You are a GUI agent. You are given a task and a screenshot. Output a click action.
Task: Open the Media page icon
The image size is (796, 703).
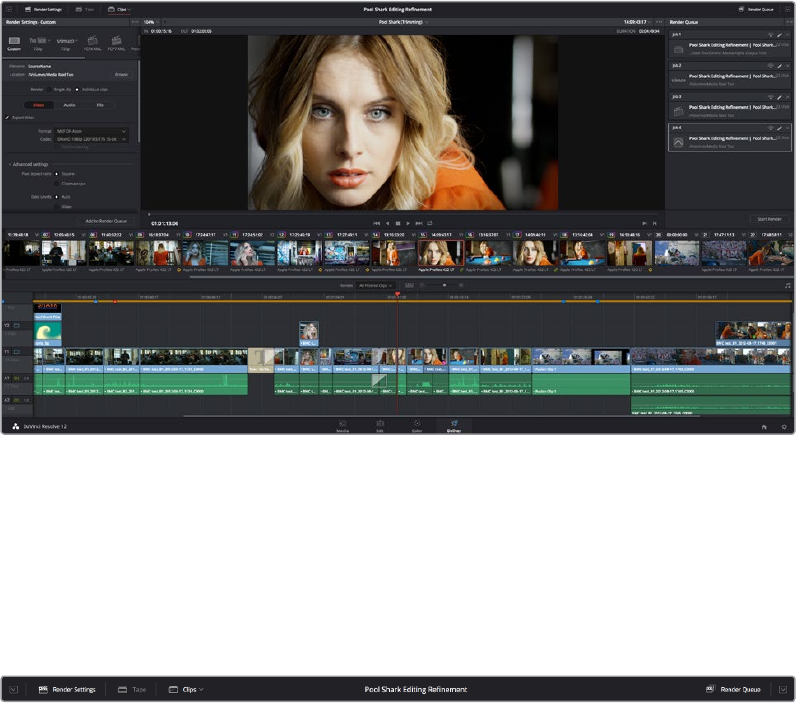(x=342, y=424)
